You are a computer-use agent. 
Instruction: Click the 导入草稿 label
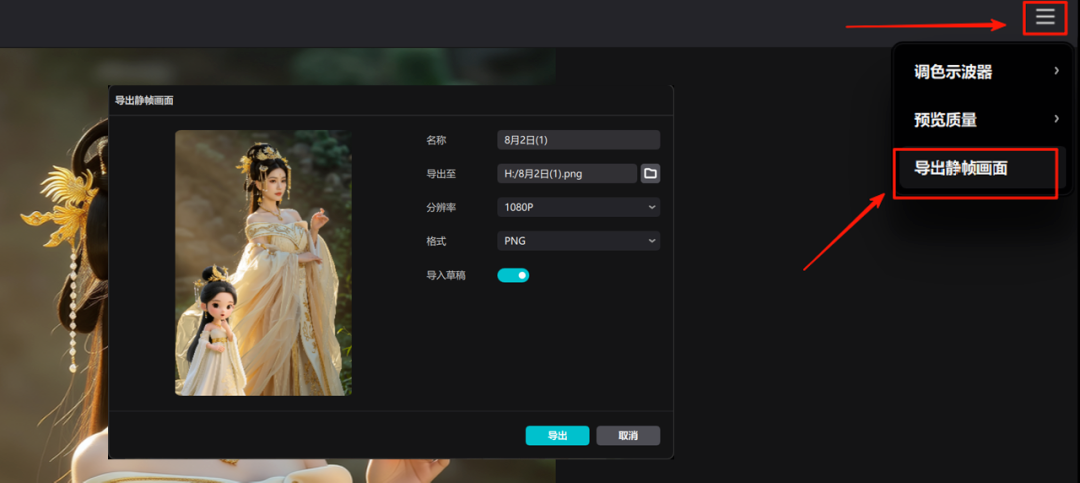446,276
